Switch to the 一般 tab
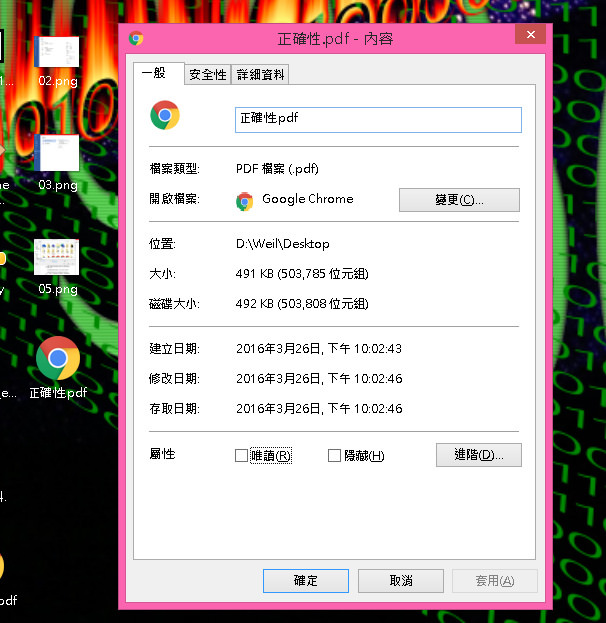This screenshot has width=606, height=623. pyautogui.click(x=159, y=73)
